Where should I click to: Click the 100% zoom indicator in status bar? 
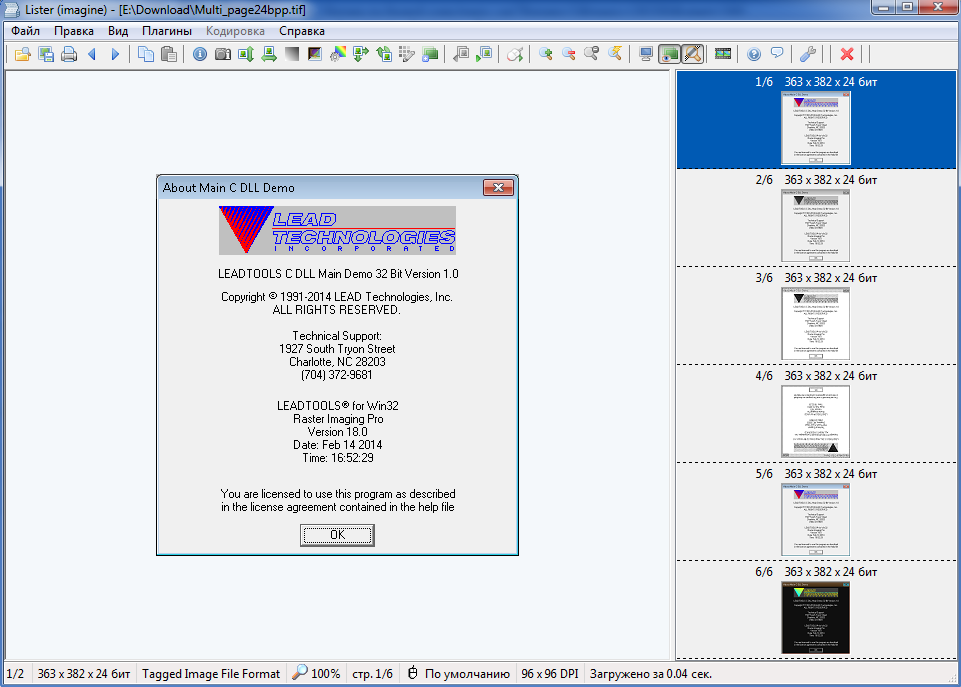point(316,674)
